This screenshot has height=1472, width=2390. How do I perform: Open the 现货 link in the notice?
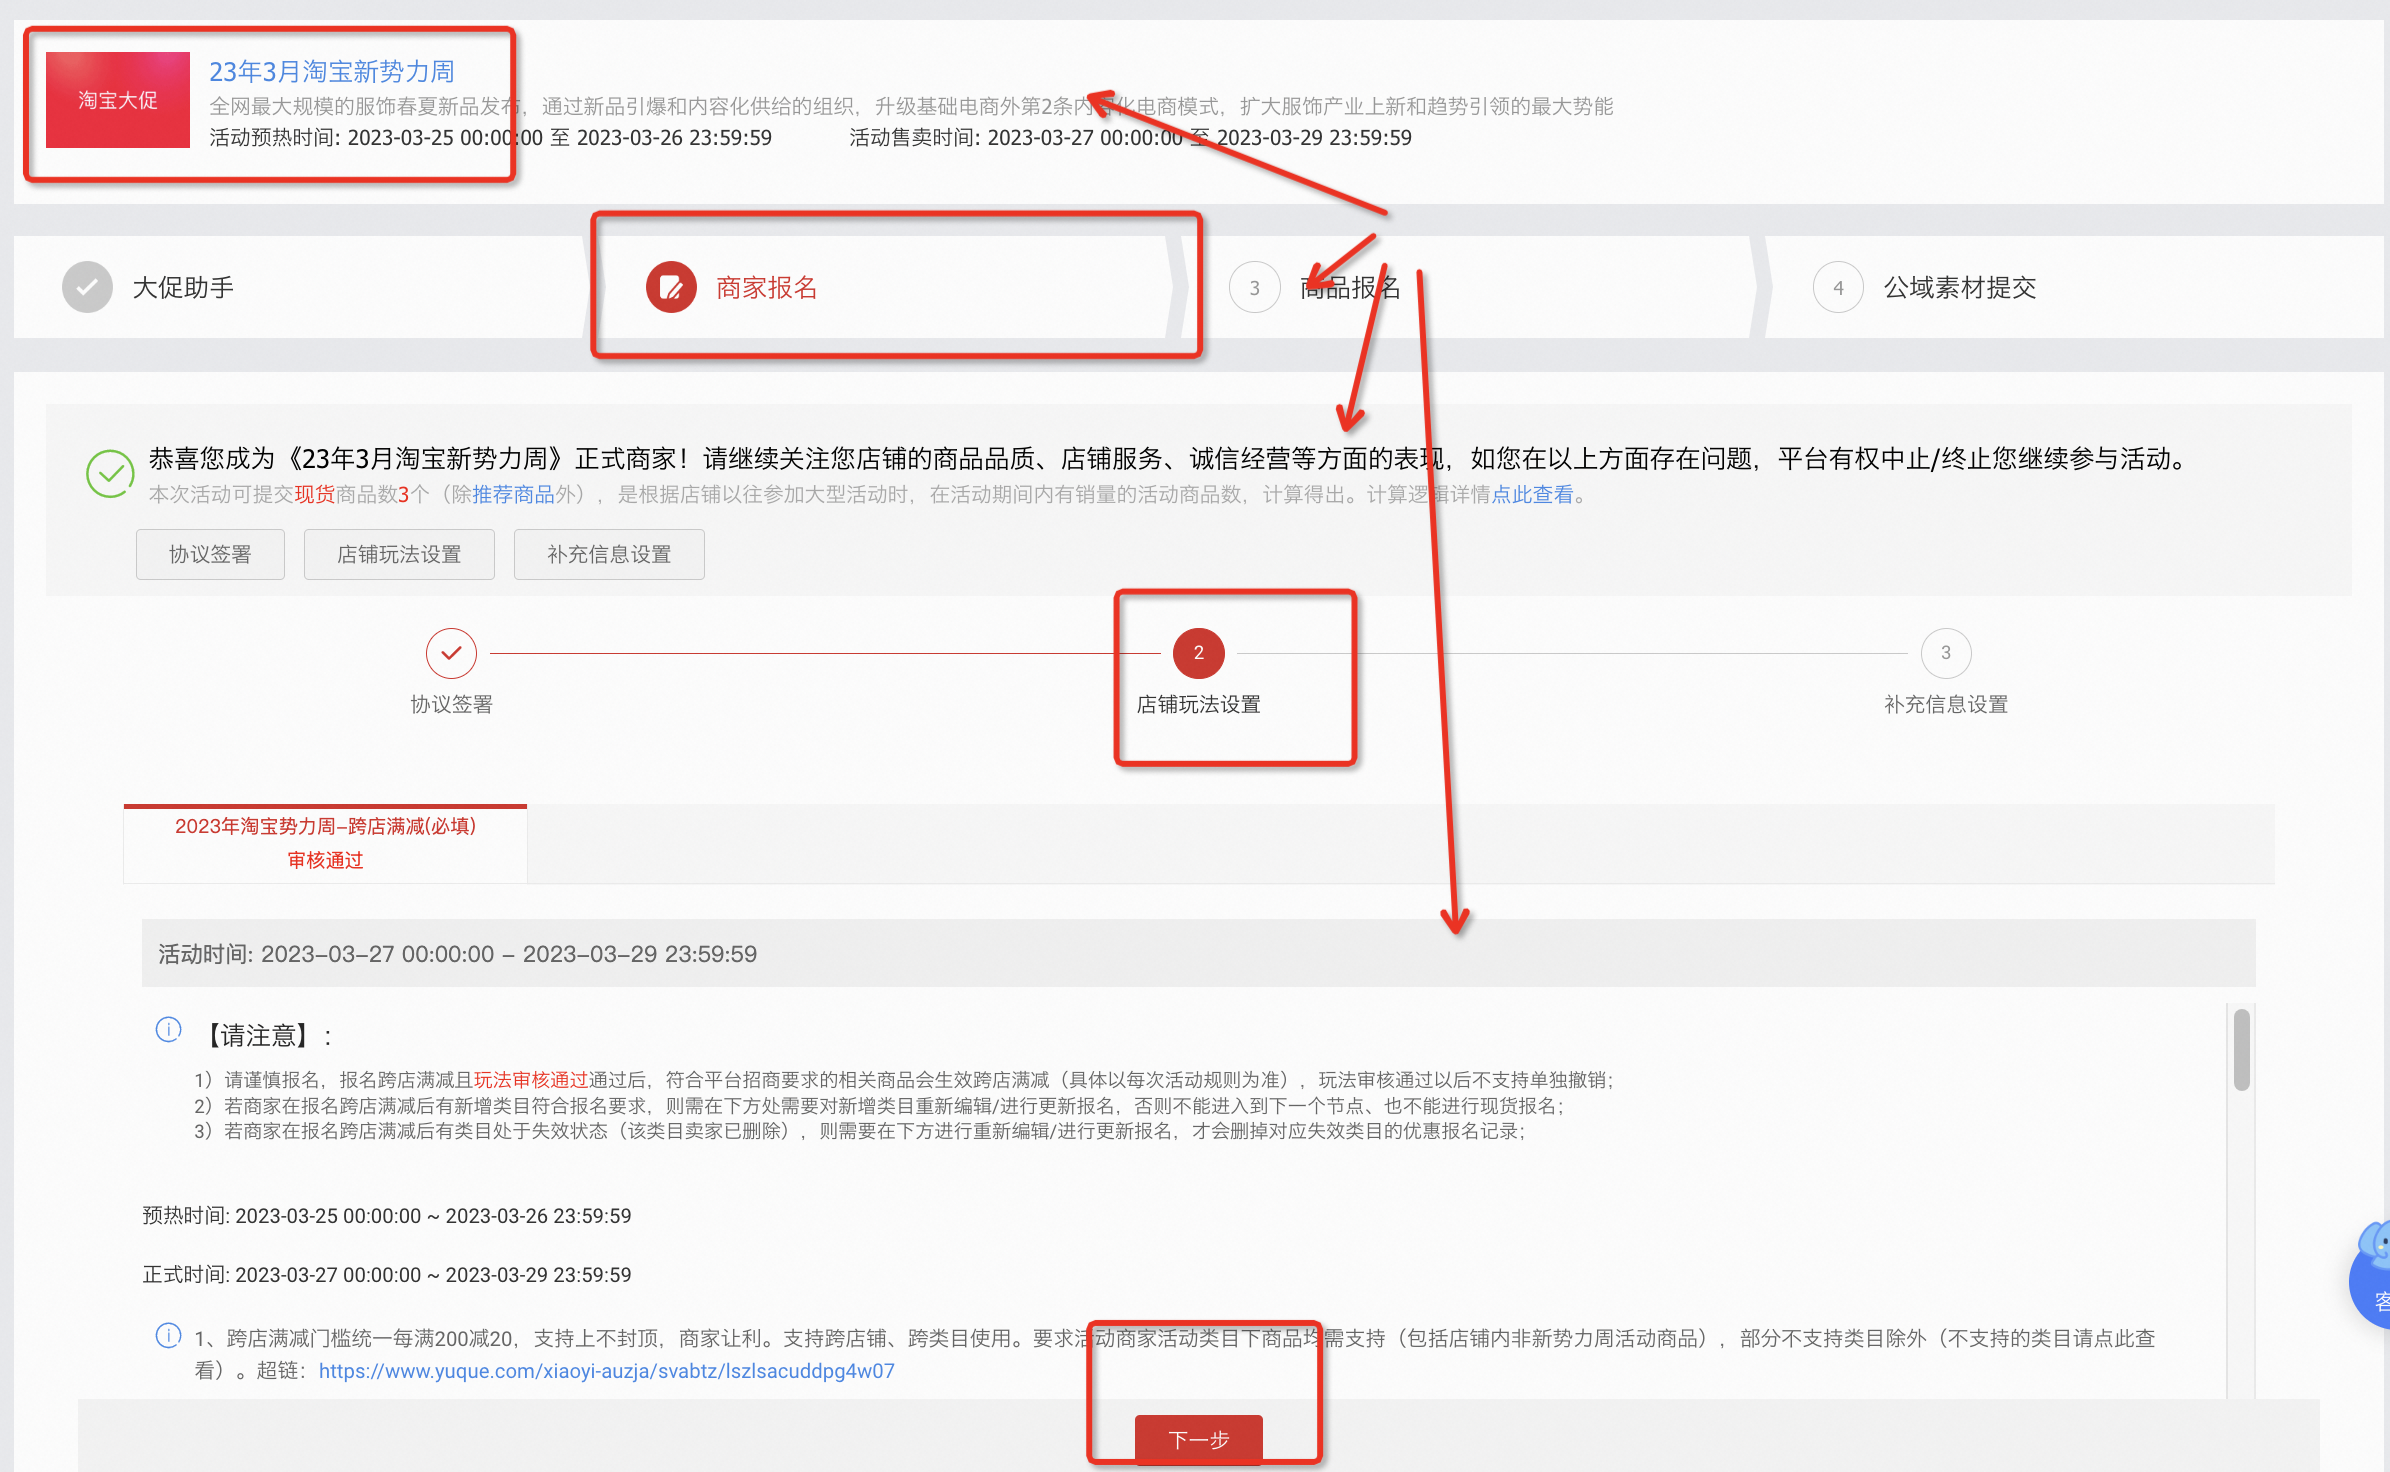click(x=315, y=495)
